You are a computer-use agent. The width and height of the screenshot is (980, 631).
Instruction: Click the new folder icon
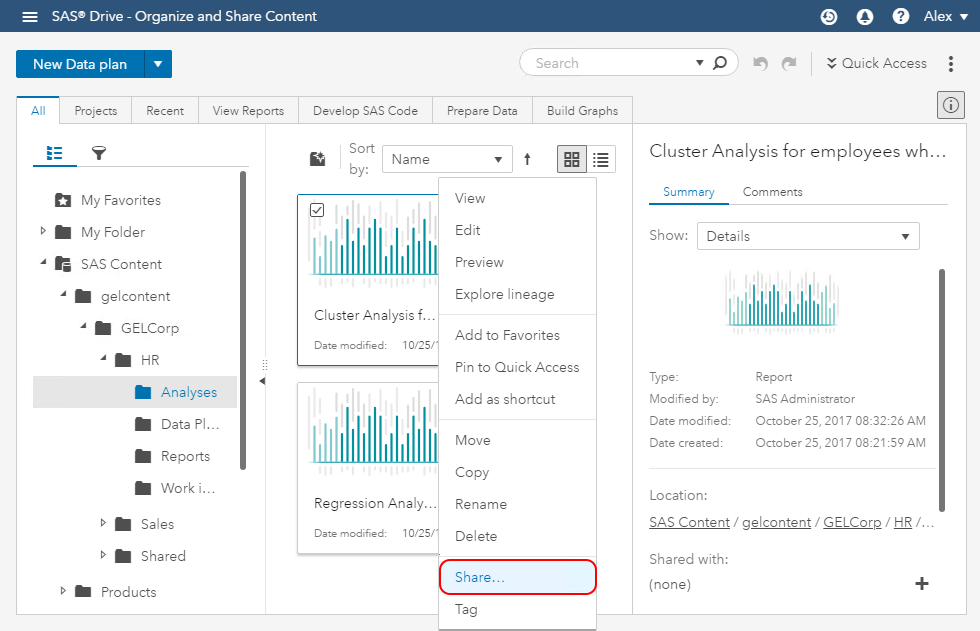(x=318, y=159)
